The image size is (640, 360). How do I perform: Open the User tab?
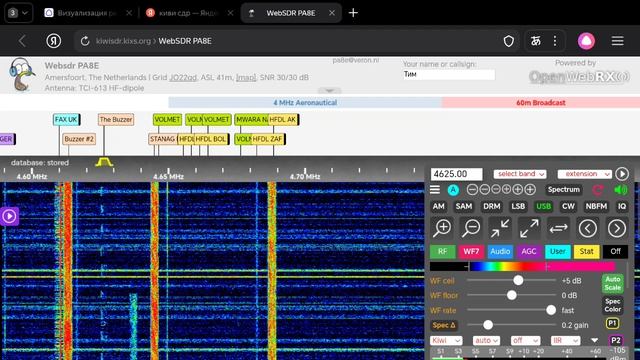[558, 251]
